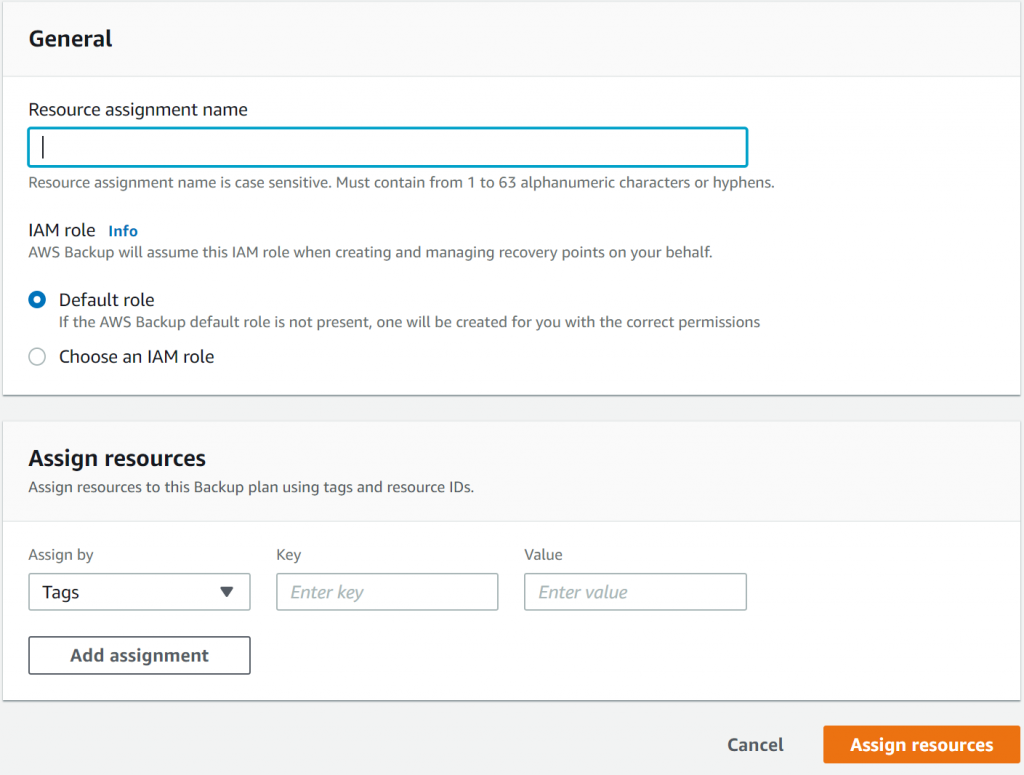The image size is (1024, 775).
Task: Click the Enter key input field
Action: pos(387,592)
